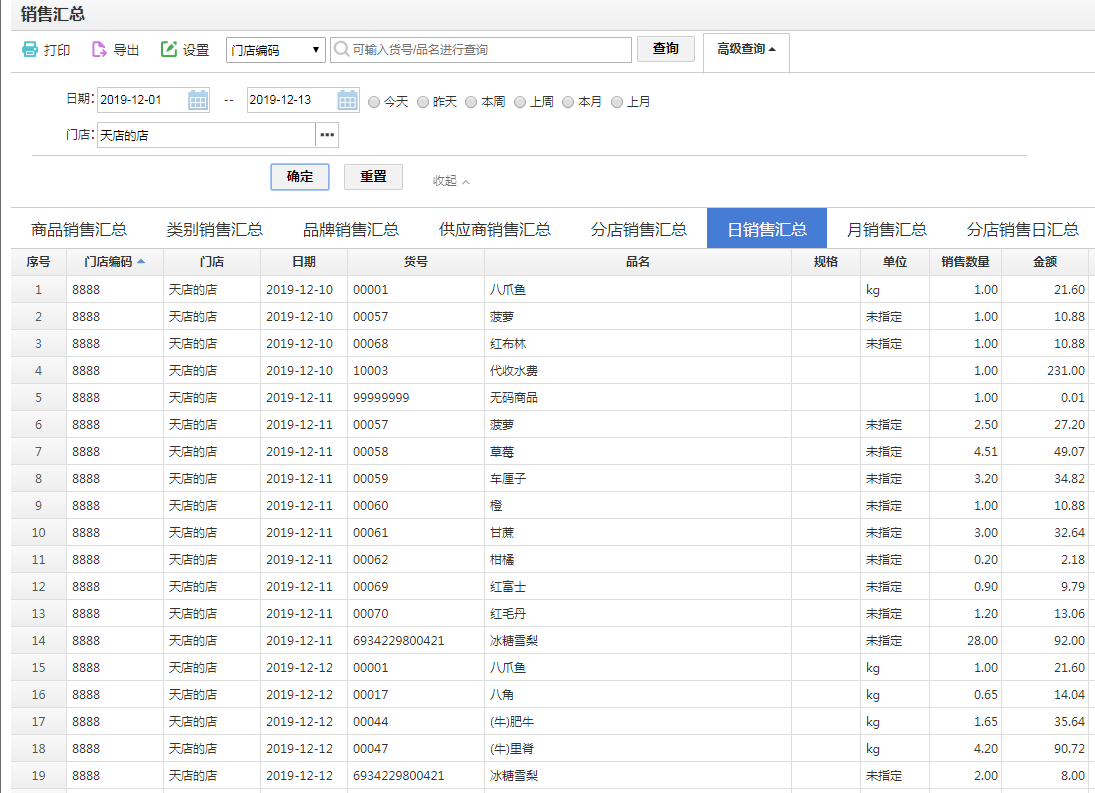Click quantity 28.00 in row 14

click(982, 641)
